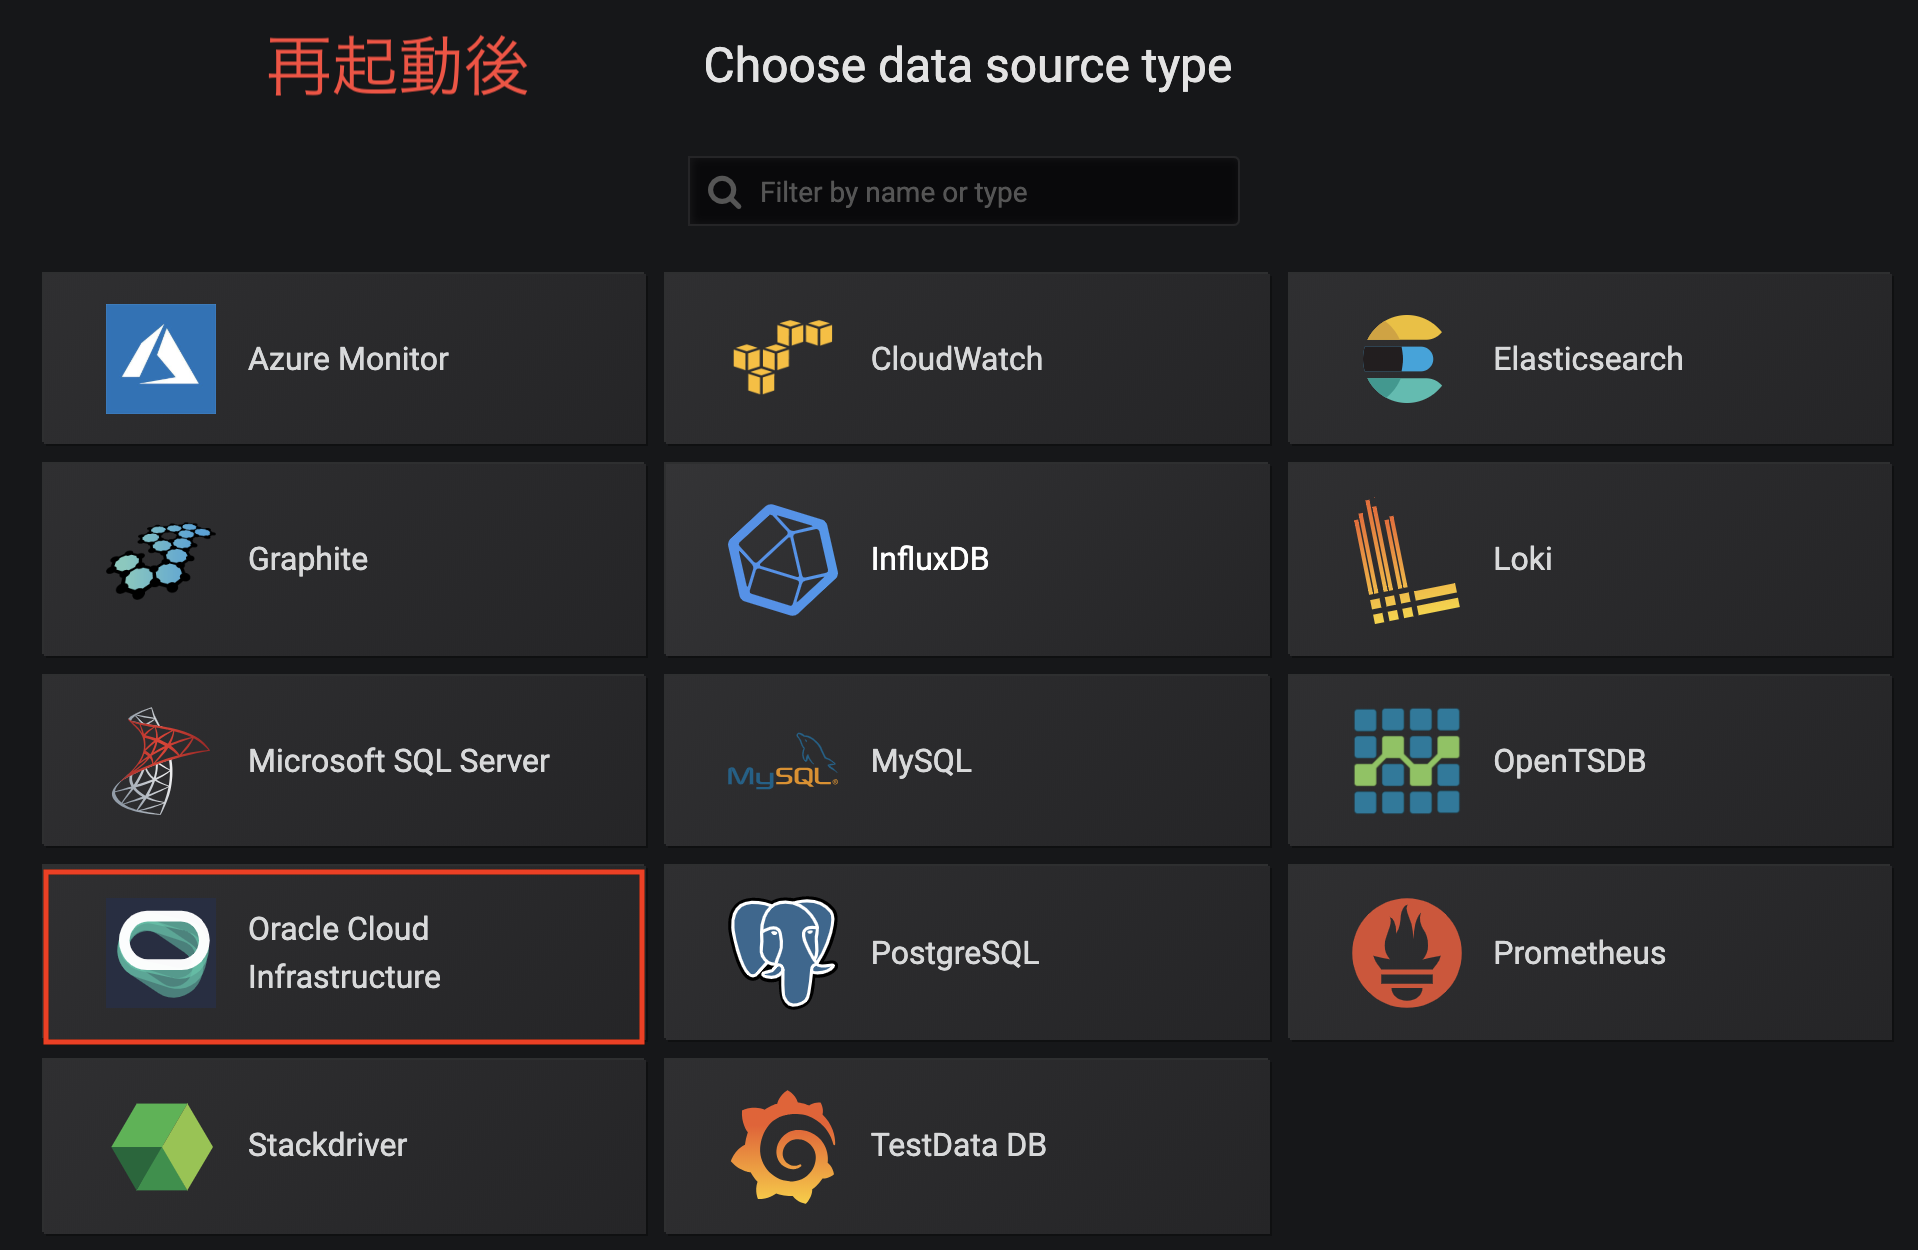Select the PostgreSQL data source label
The height and width of the screenshot is (1250, 1918).
pos(955,953)
